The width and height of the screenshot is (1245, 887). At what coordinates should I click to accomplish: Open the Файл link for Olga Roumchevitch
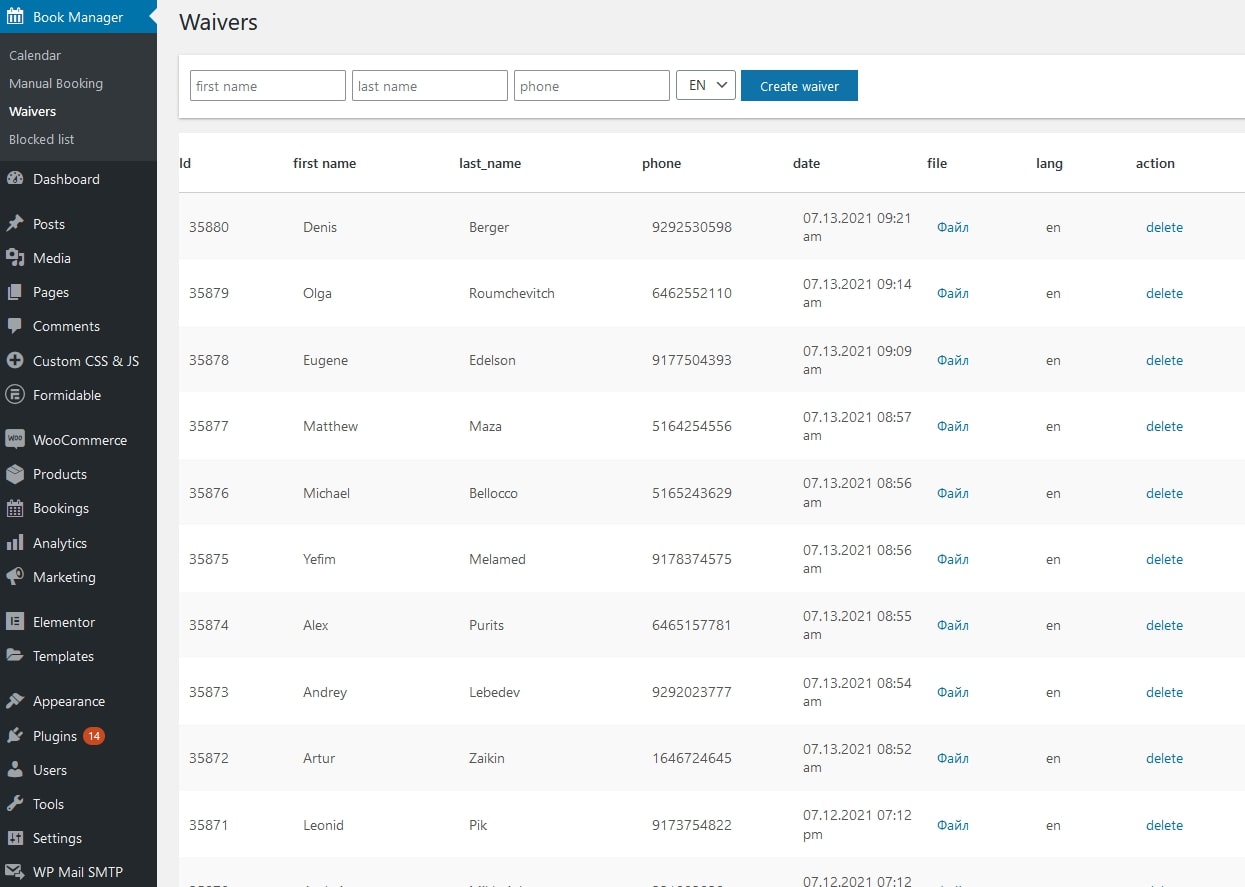click(953, 293)
